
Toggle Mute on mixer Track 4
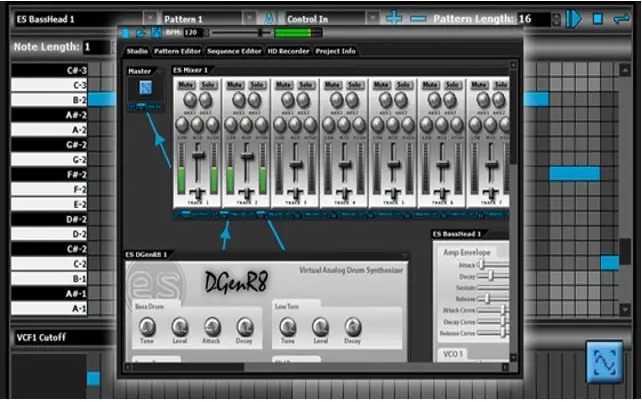[330, 87]
